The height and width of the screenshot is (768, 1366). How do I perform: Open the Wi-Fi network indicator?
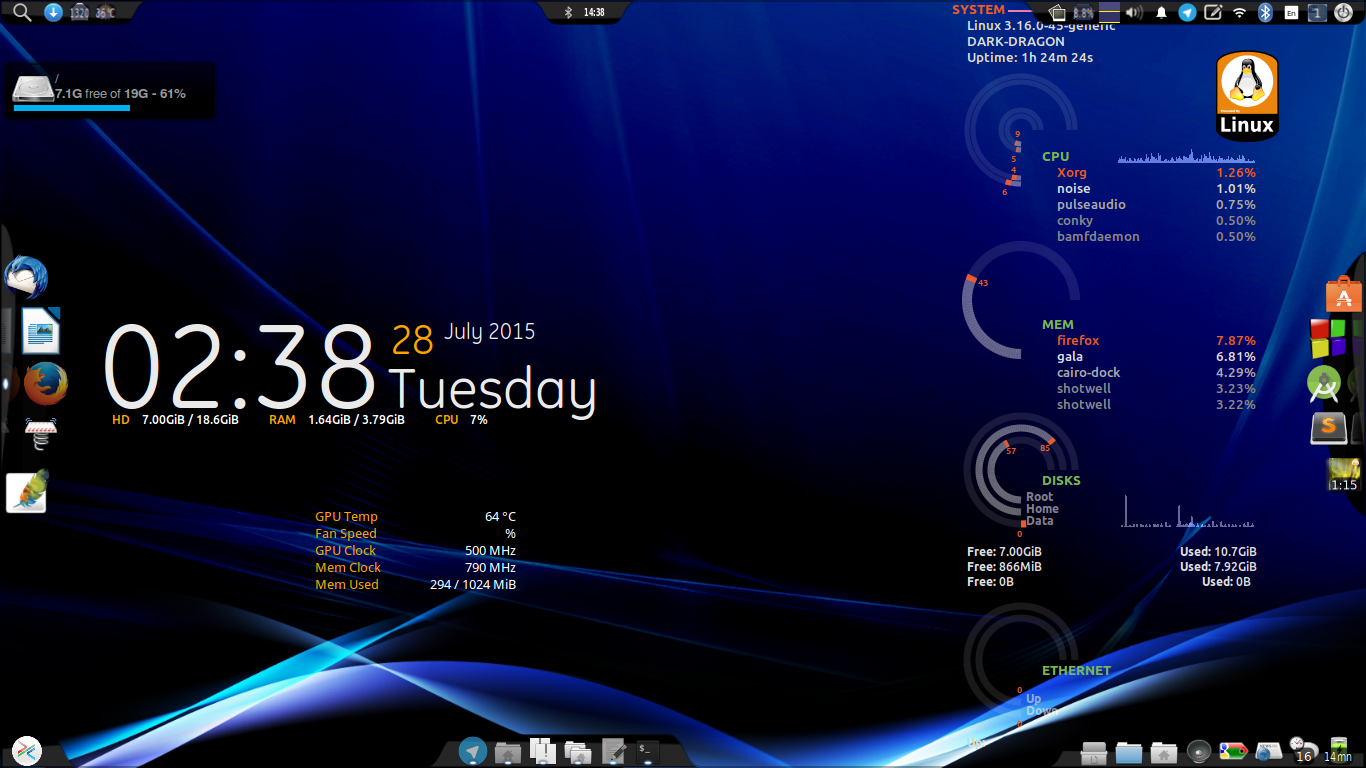1240,13
